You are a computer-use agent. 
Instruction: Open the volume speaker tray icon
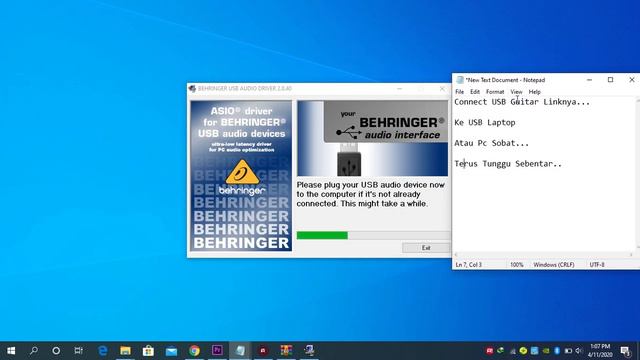click(x=579, y=351)
